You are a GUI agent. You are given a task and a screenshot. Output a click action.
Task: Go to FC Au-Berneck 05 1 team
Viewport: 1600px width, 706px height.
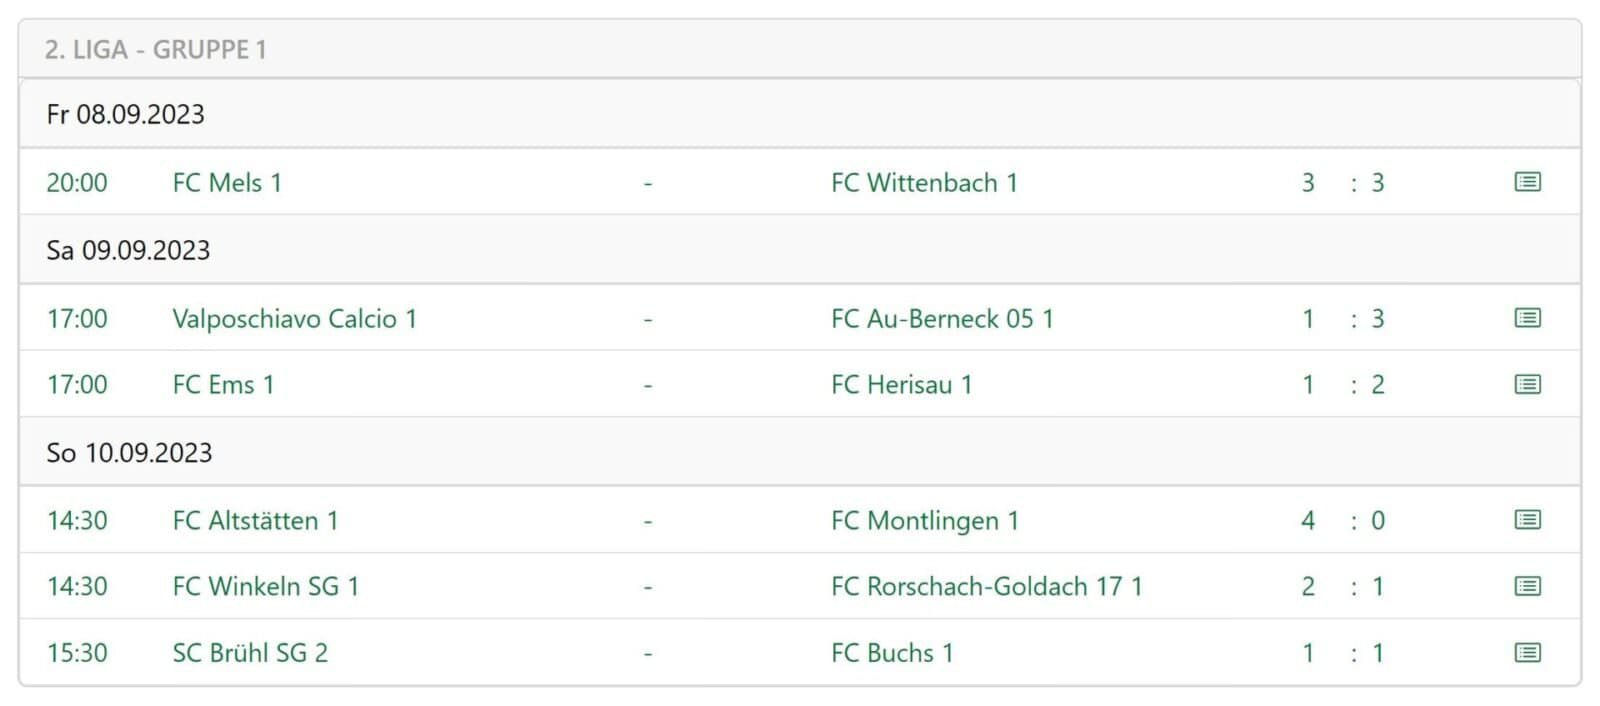942,319
